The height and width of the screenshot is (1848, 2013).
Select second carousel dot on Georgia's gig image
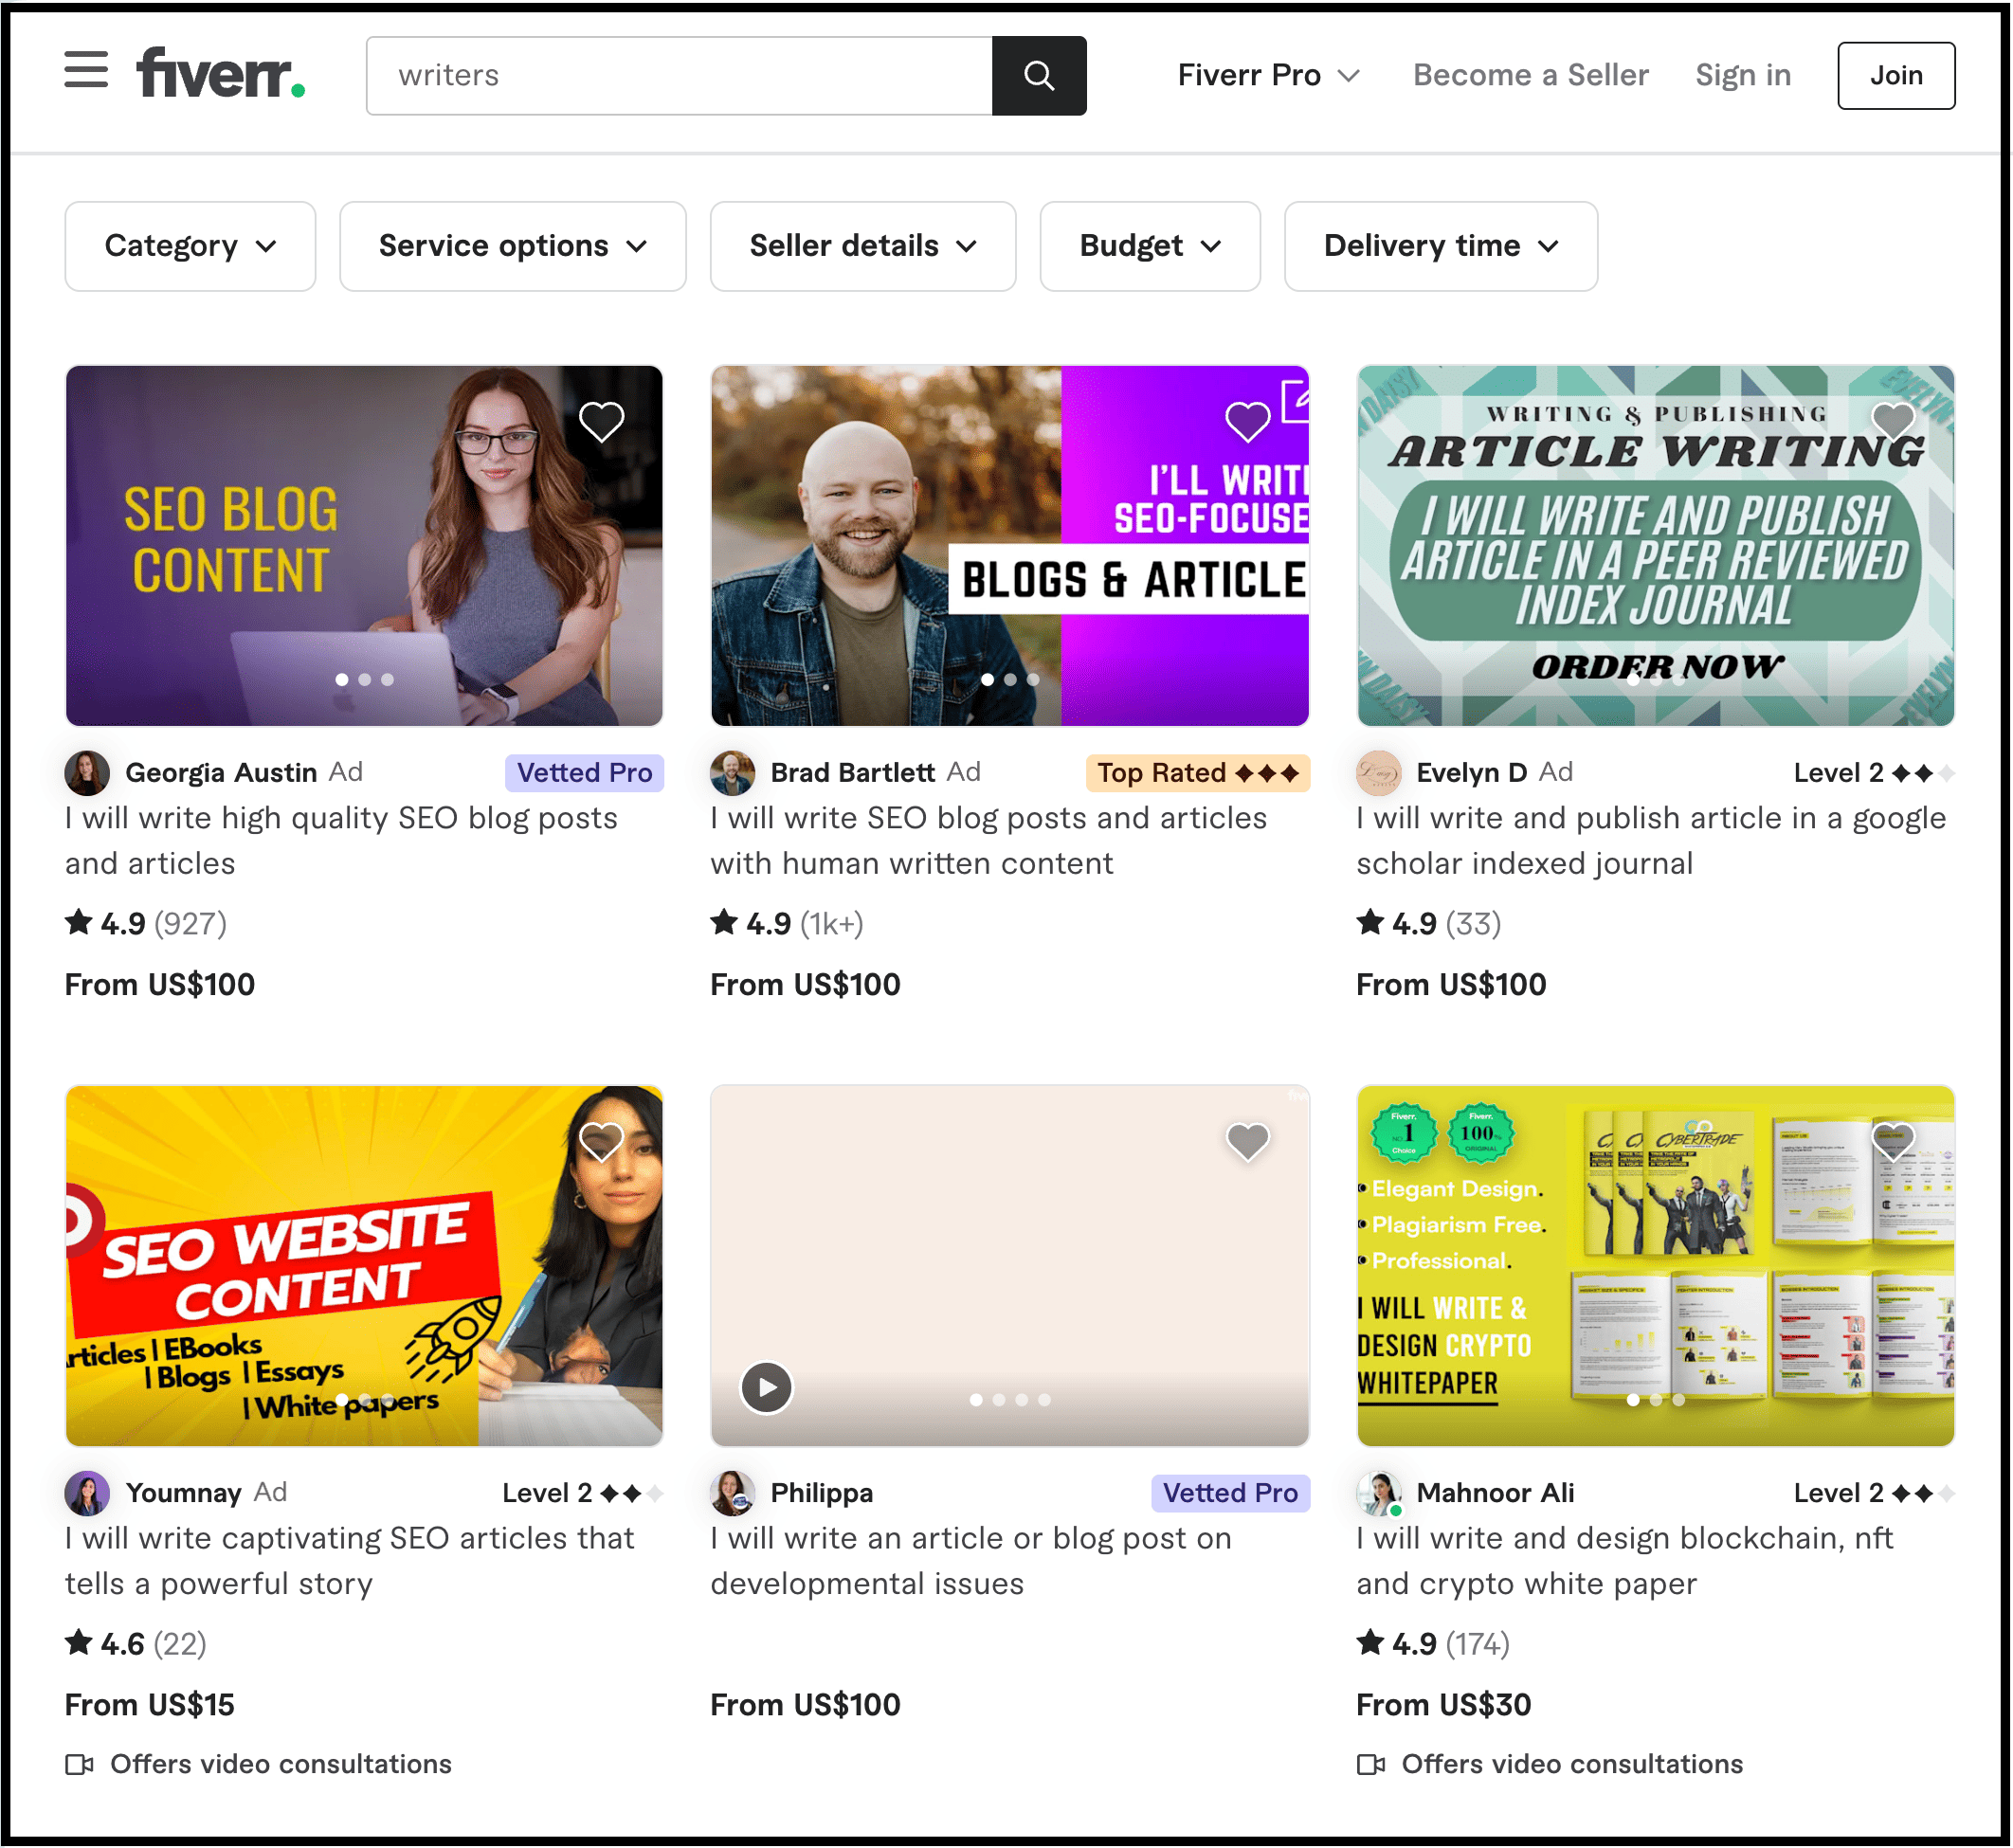(365, 680)
